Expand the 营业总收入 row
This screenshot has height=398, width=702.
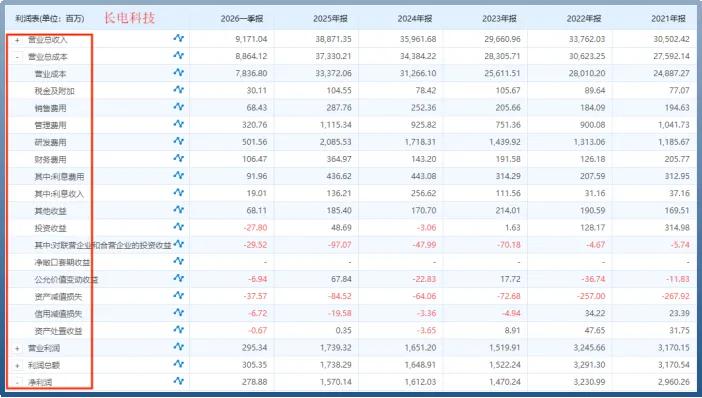coord(17,40)
